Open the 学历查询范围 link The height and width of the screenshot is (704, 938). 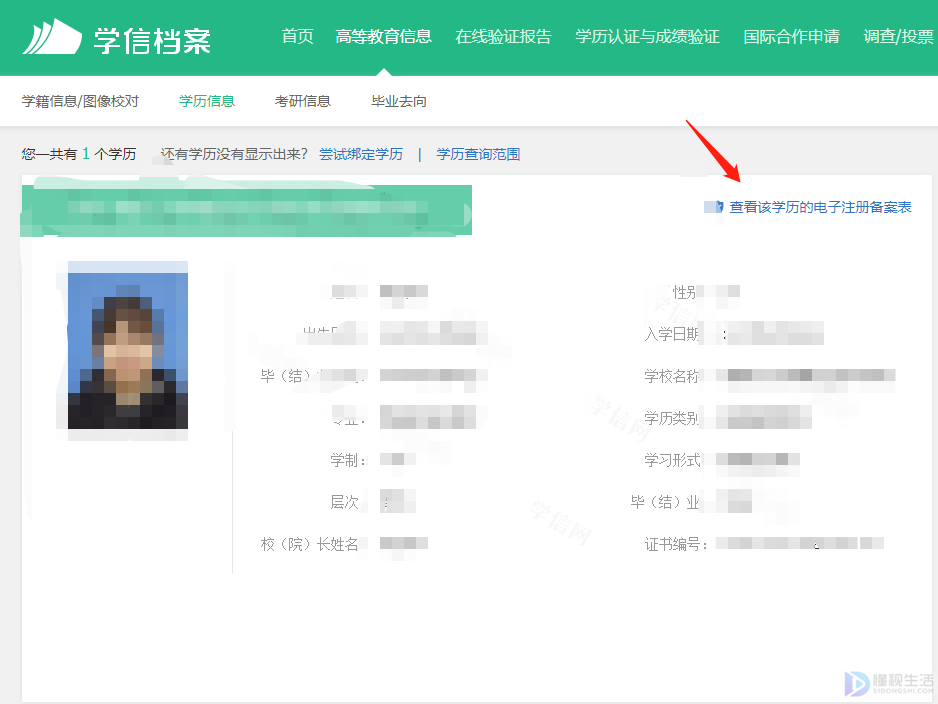tap(478, 154)
